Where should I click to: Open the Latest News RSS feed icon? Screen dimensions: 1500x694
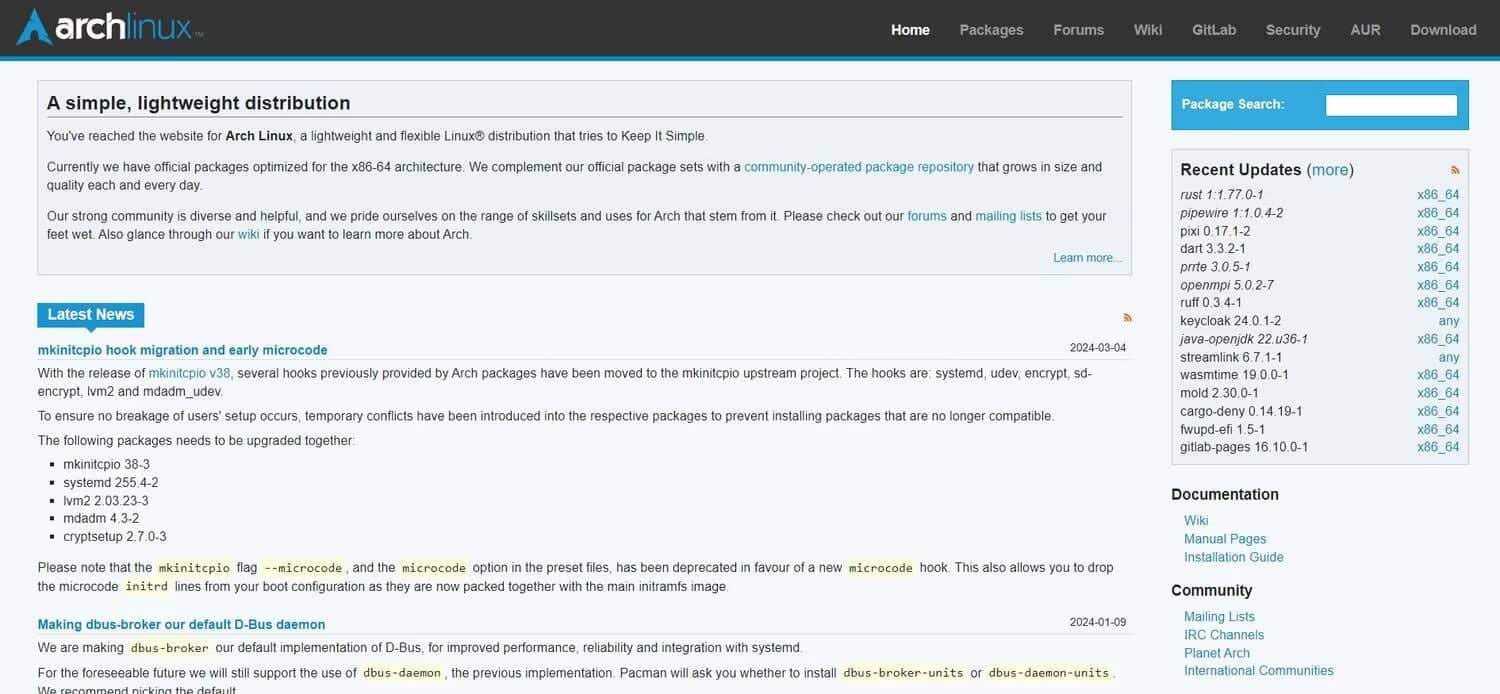(x=1127, y=317)
